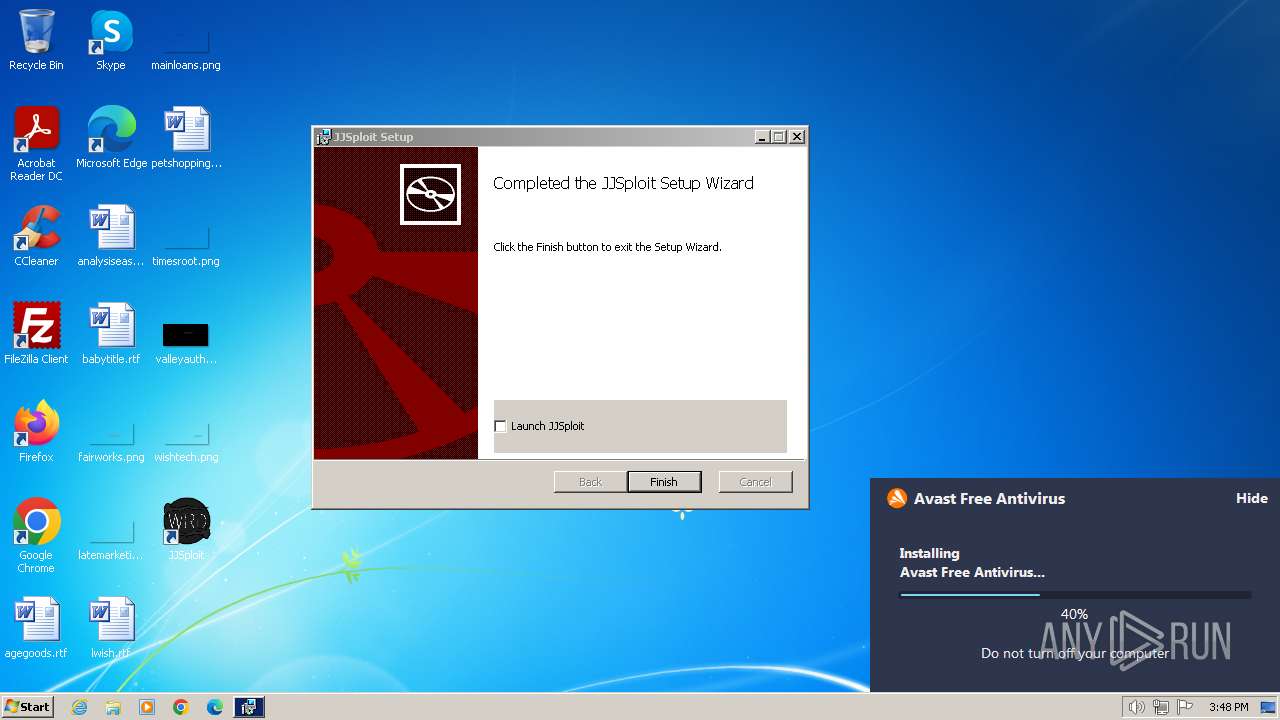This screenshot has width=1280, height=720.
Task: Open Google Chrome desktop shortcut
Action: pyautogui.click(x=36, y=536)
